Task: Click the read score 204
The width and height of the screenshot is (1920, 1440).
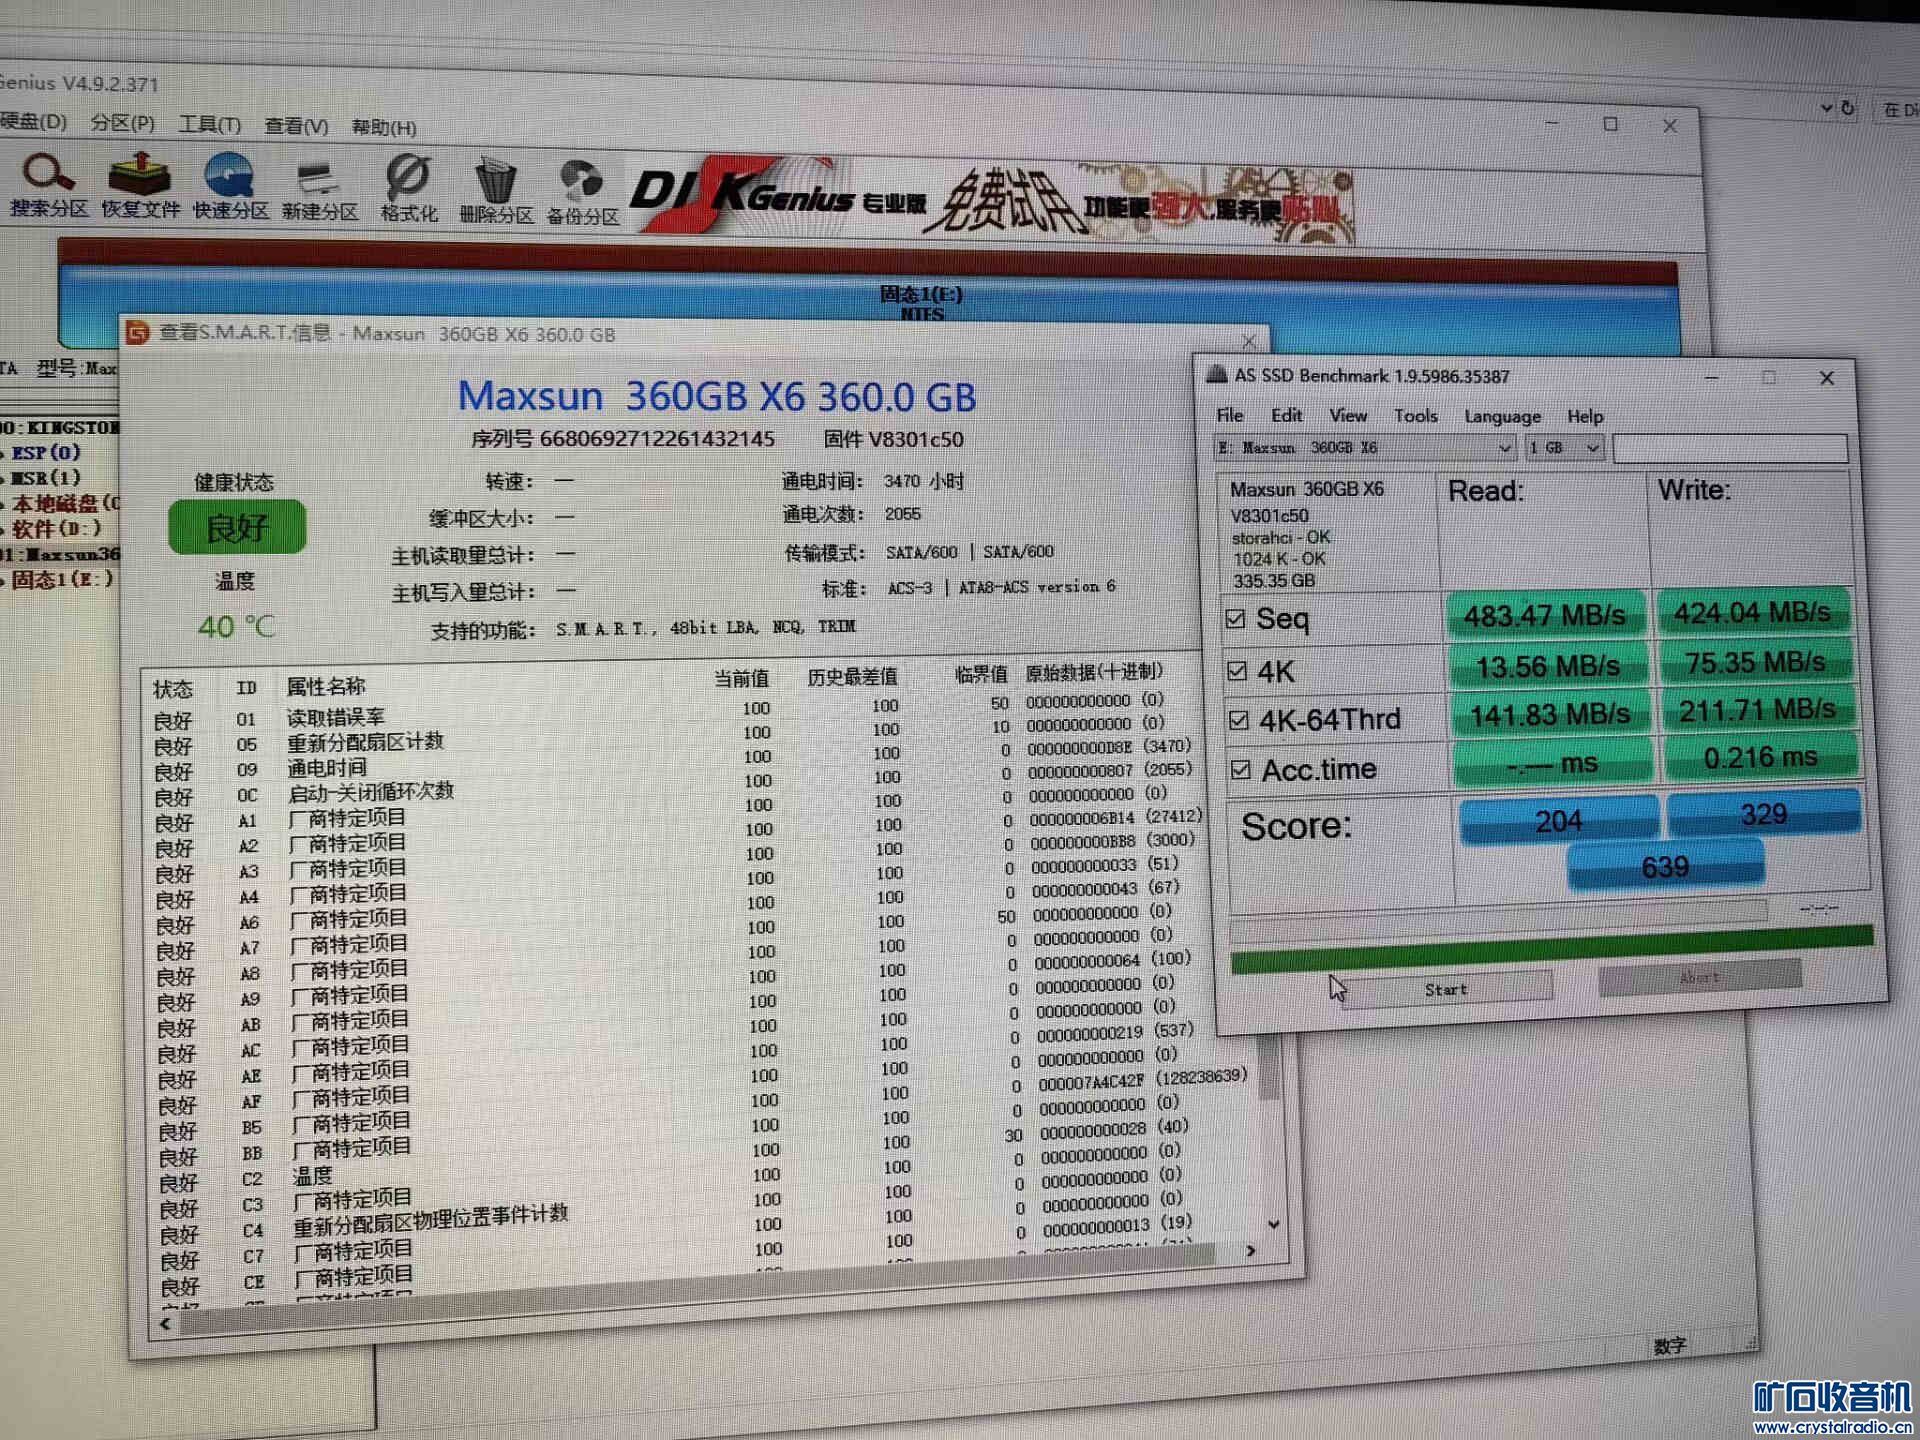Action: 1558,821
